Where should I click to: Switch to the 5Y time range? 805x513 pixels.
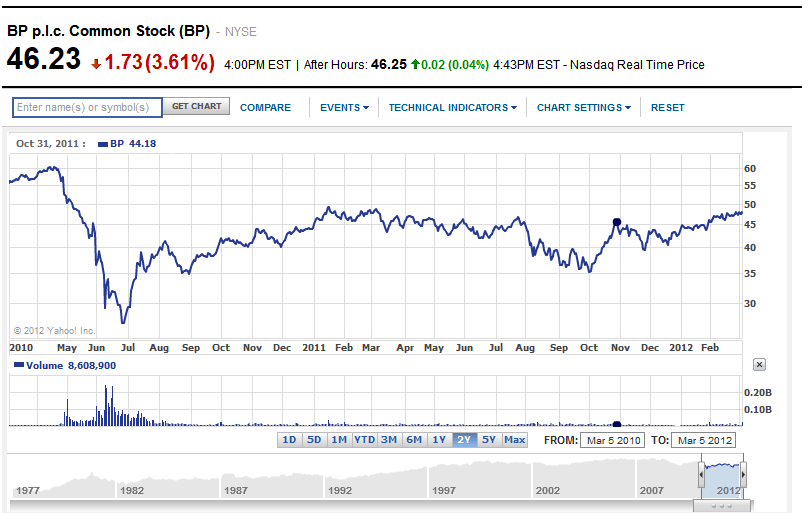489,440
